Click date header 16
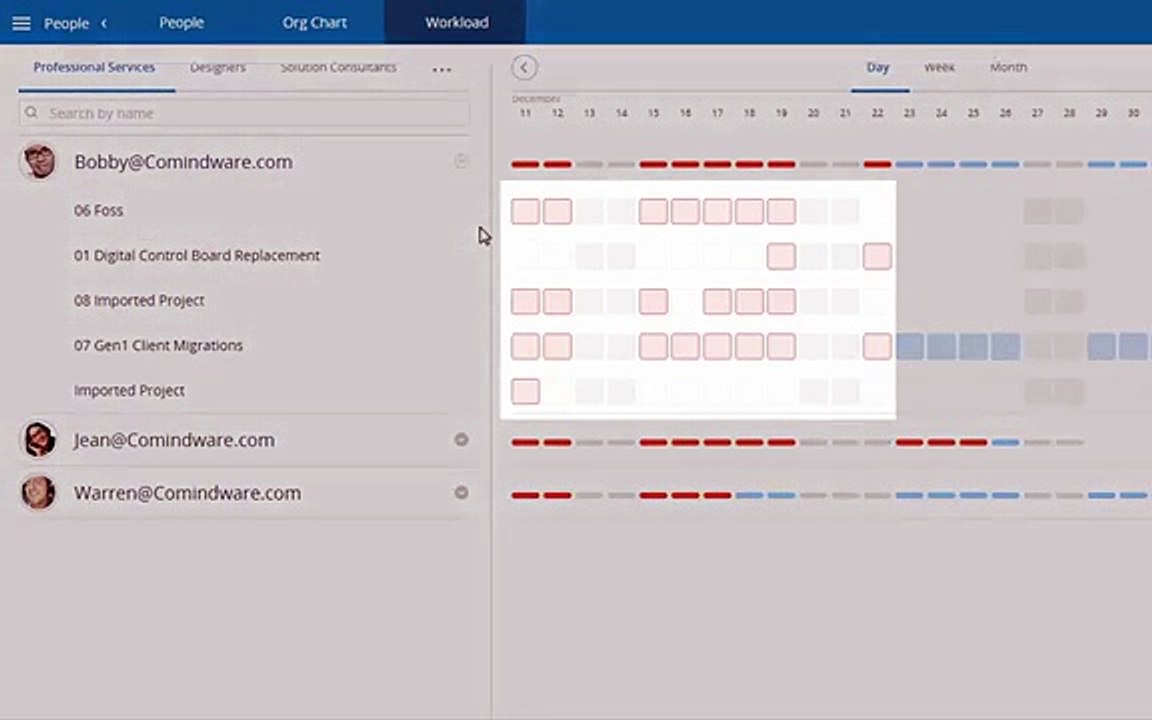Viewport: 1152px width, 720px height. coord(685,113)
